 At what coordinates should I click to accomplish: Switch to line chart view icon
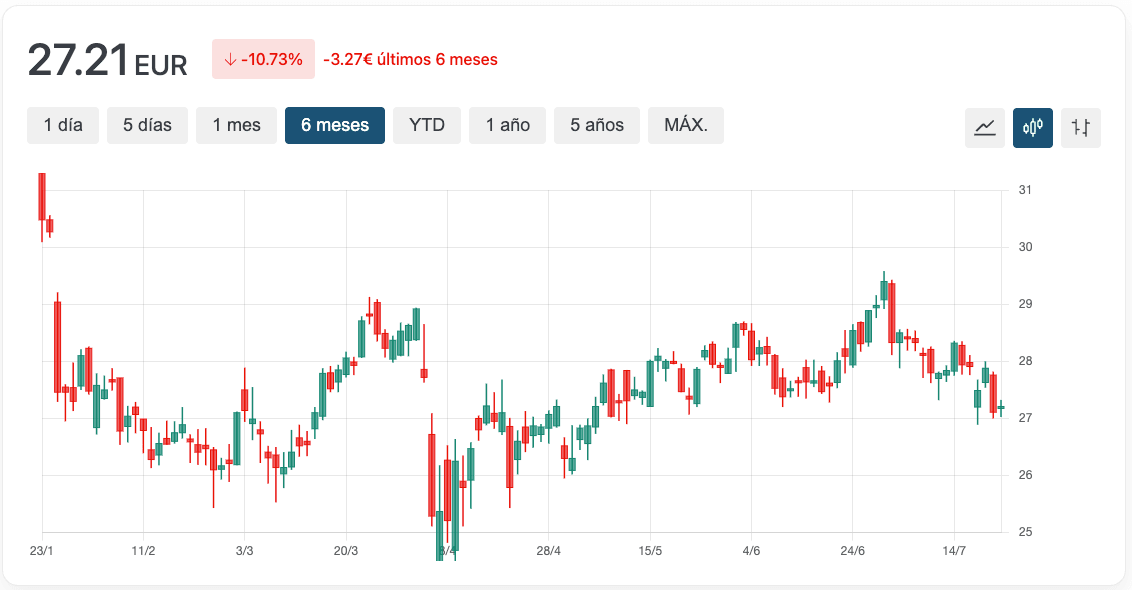click(x=984, y=127)
